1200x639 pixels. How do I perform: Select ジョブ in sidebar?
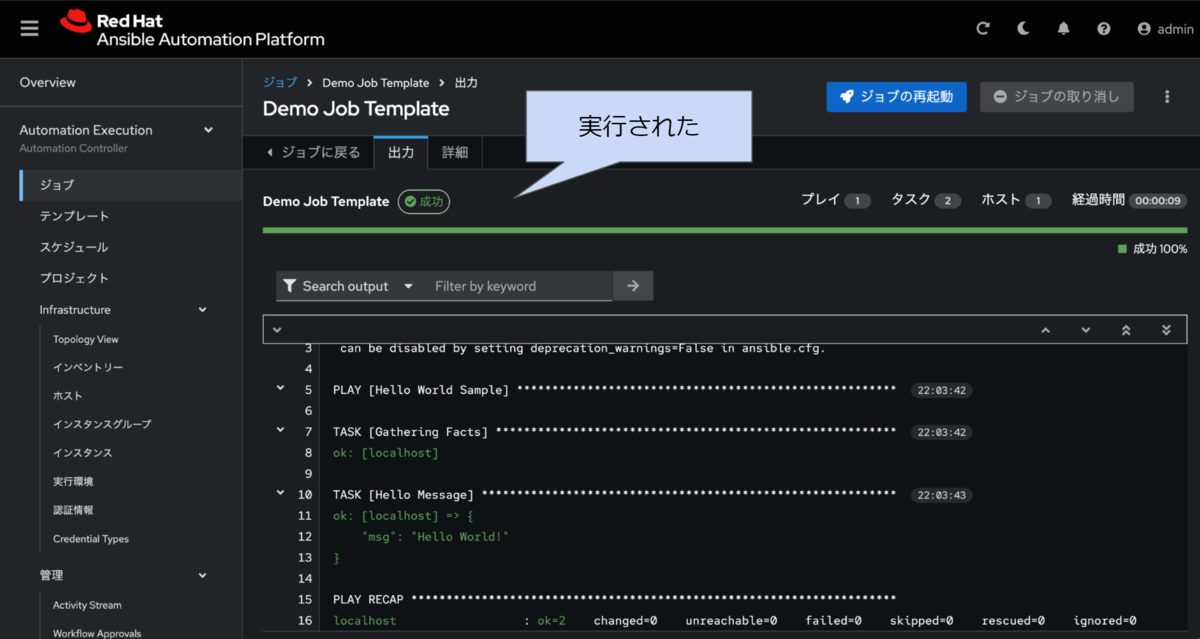(130, 185)
